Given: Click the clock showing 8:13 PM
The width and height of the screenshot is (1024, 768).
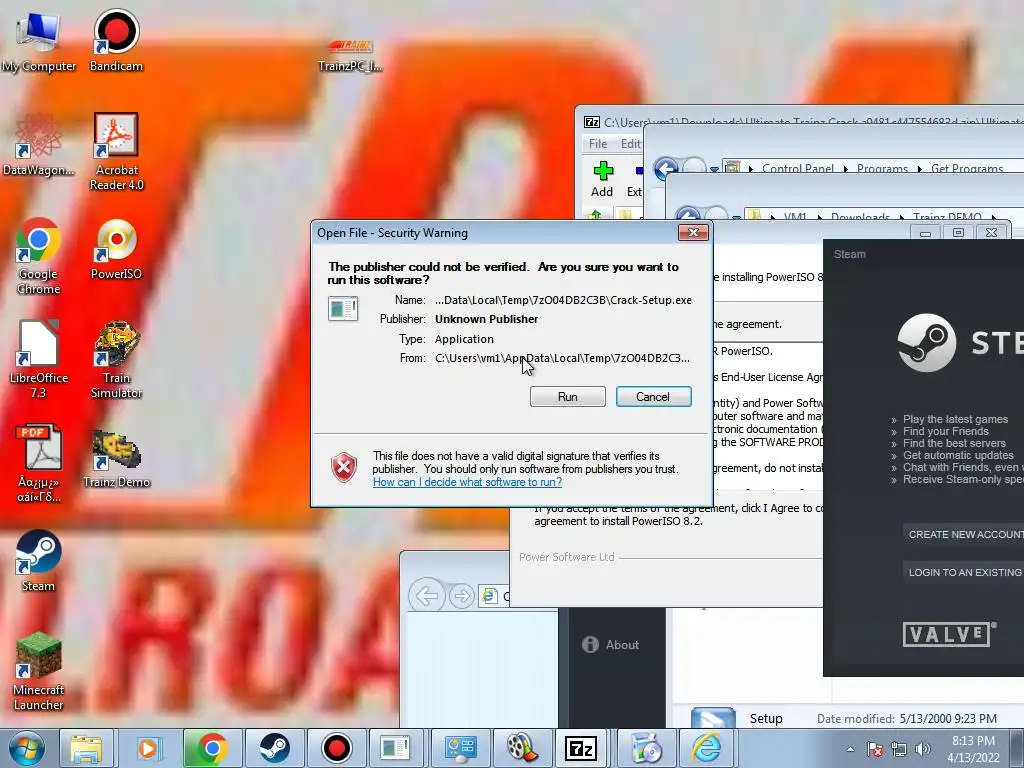Looking at the screenshot, I should click(973, 749).
